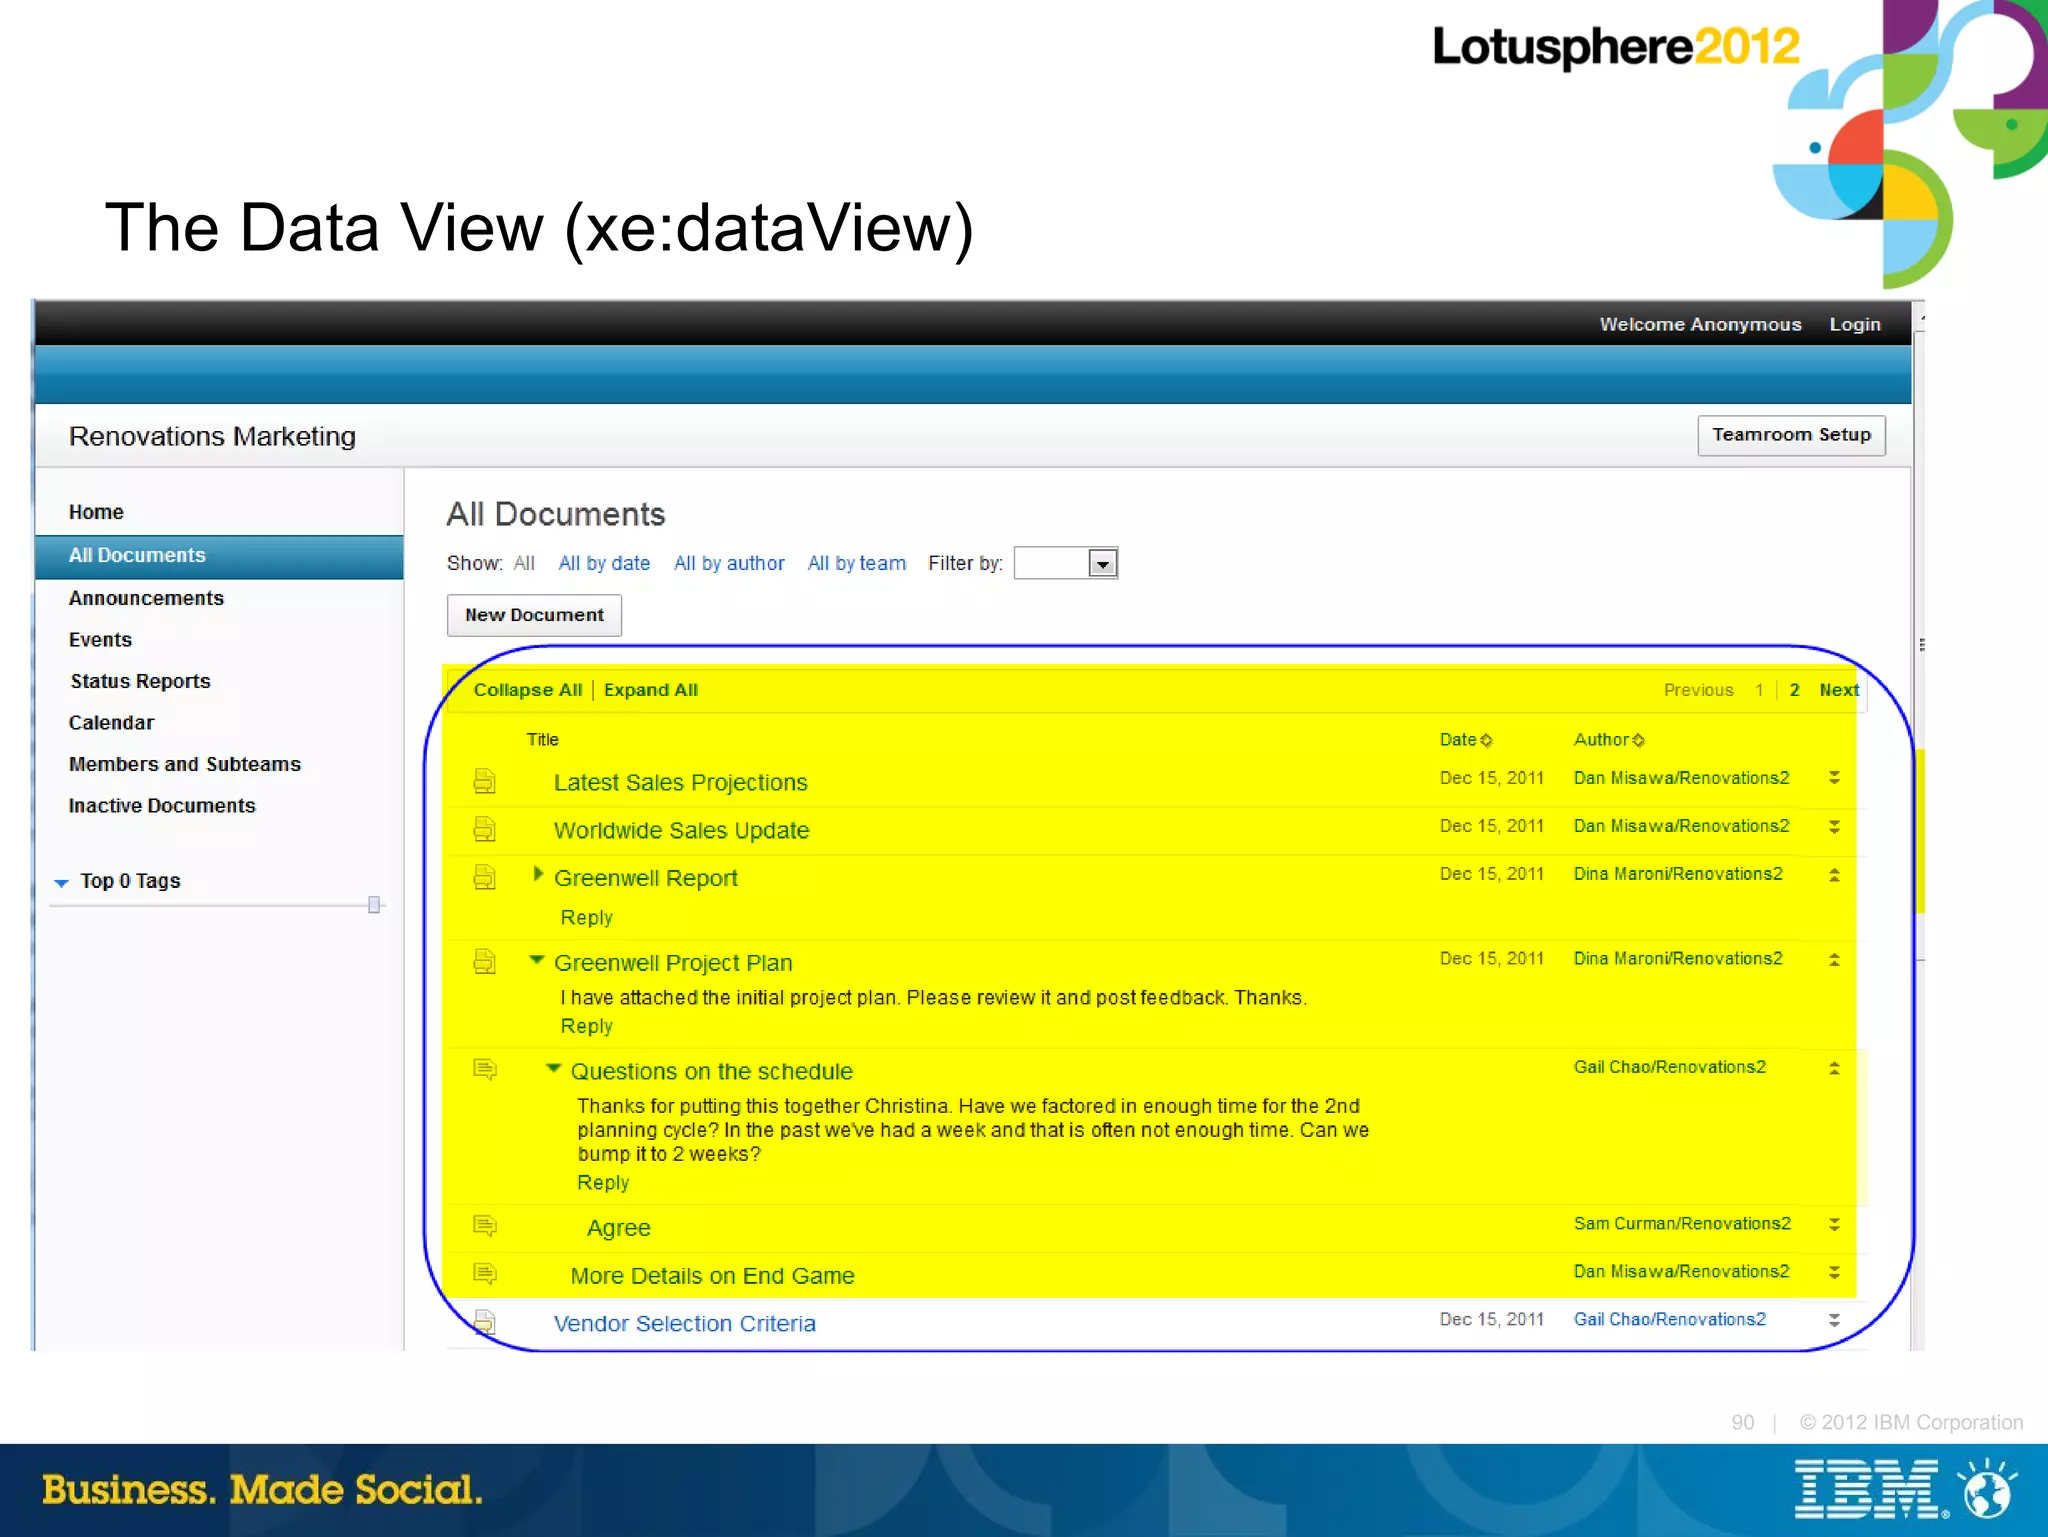Open the Agree response
This screenshot has width=2048, height=1537.
coord(619,1228)
